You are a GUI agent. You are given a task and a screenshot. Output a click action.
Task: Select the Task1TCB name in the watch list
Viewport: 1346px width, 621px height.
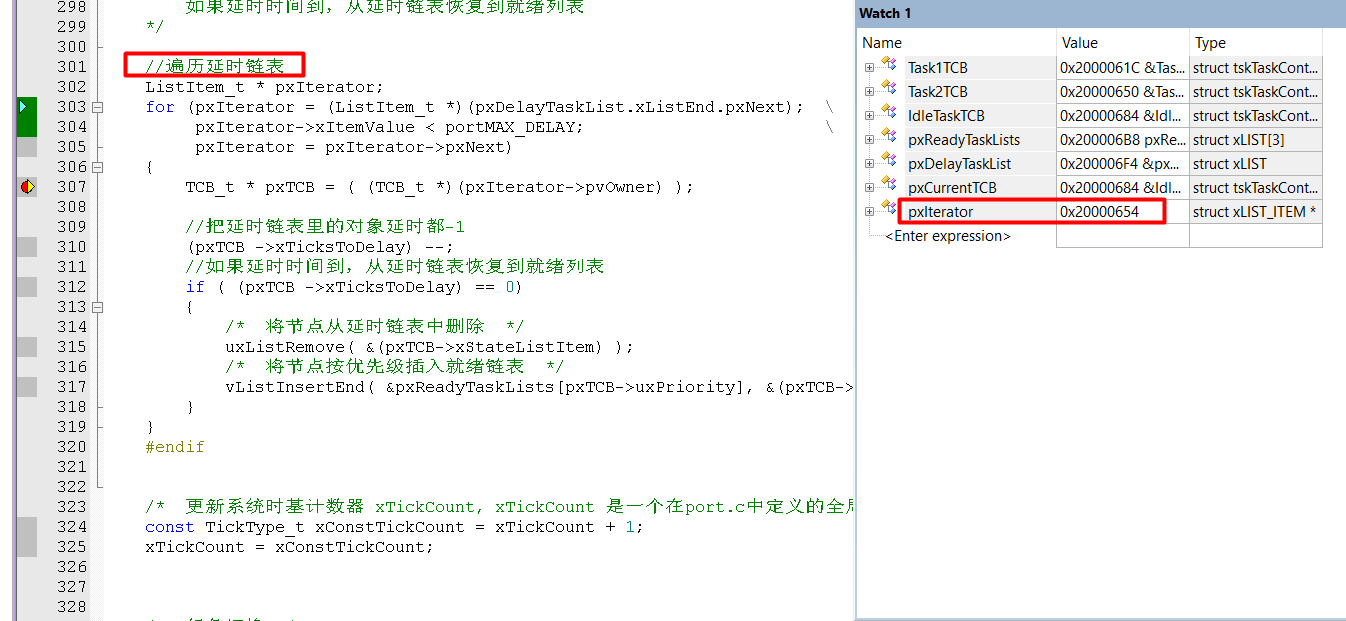(938, 68)
